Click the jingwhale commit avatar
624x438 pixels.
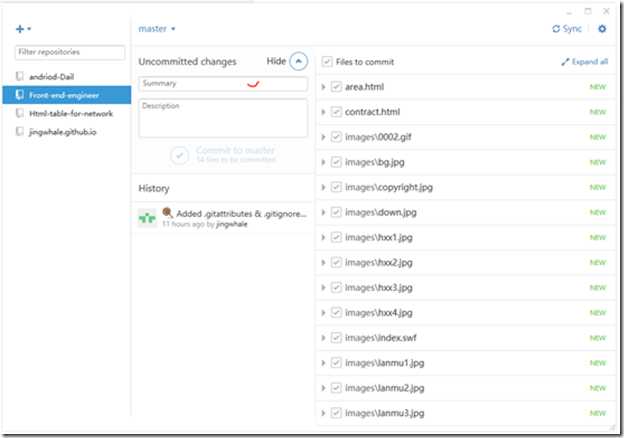[x=147, y=218]
